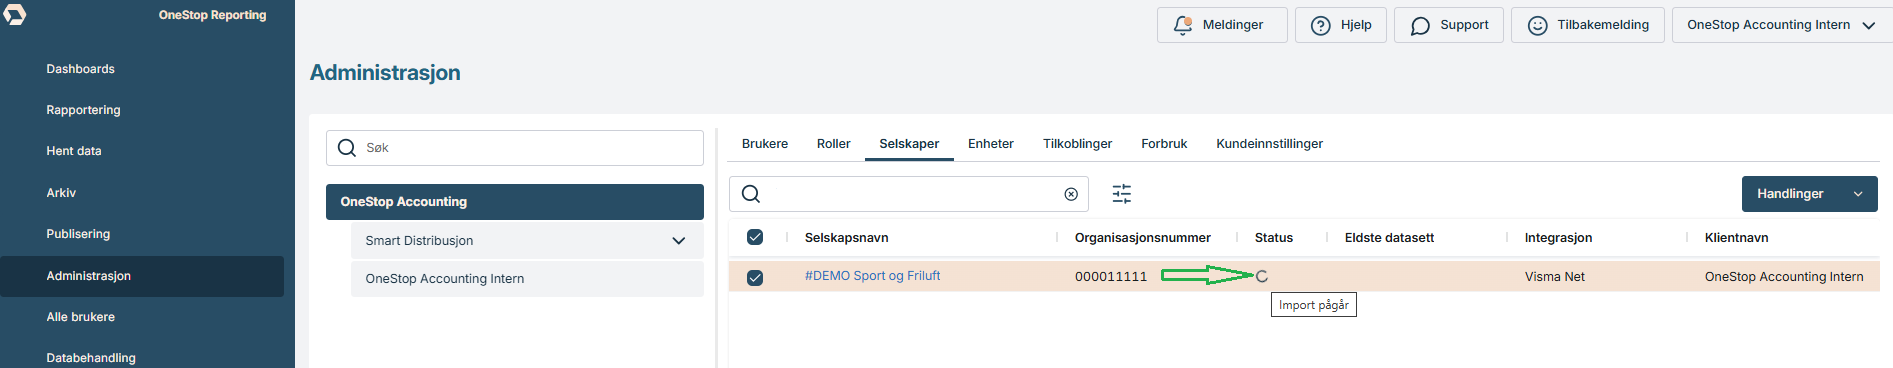
Task: Switch to Brukere tab
Action: coord(765,144)
